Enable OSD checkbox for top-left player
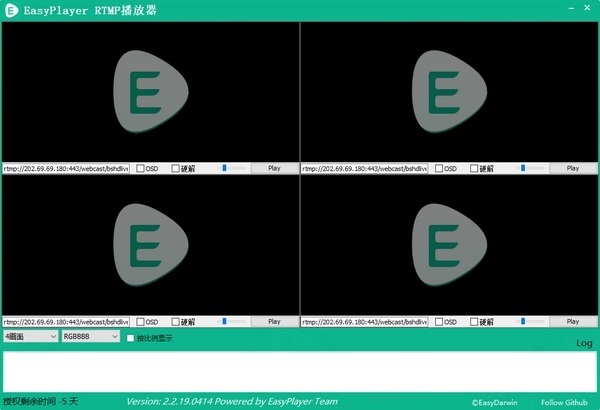 pyautogui.click(x=141, y=169)
